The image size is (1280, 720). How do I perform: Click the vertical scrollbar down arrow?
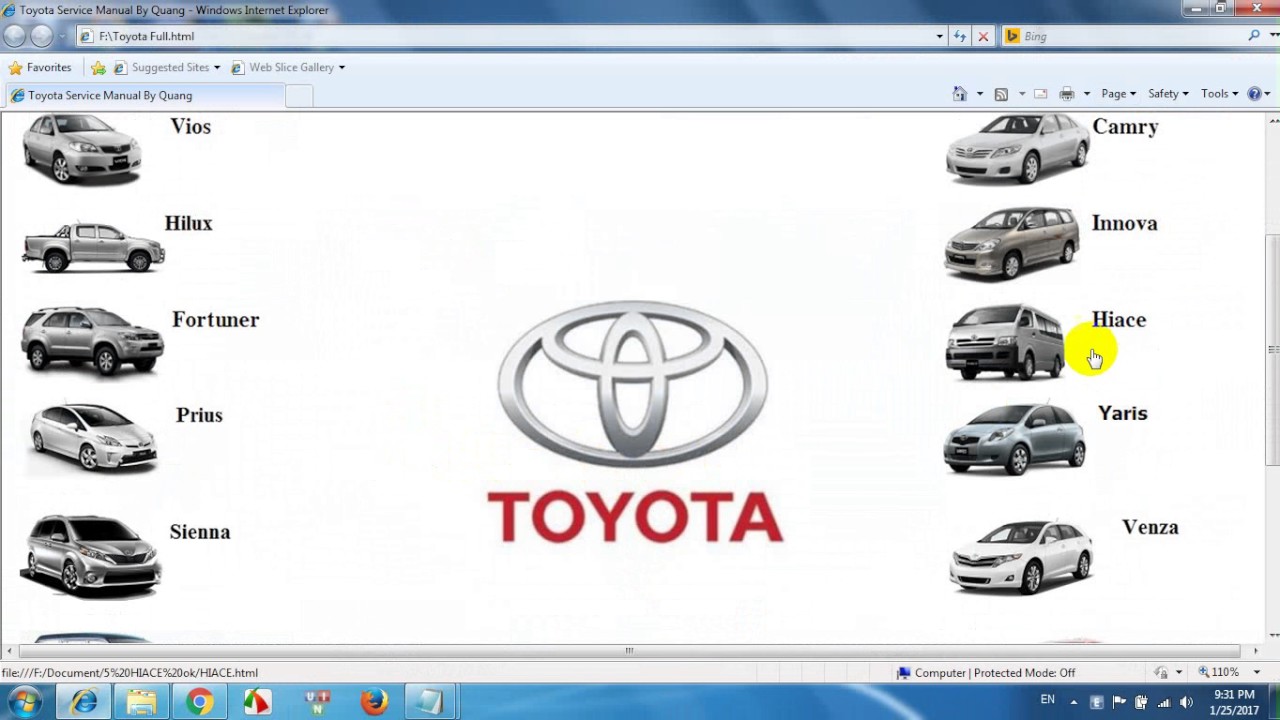click(1272, 635)
